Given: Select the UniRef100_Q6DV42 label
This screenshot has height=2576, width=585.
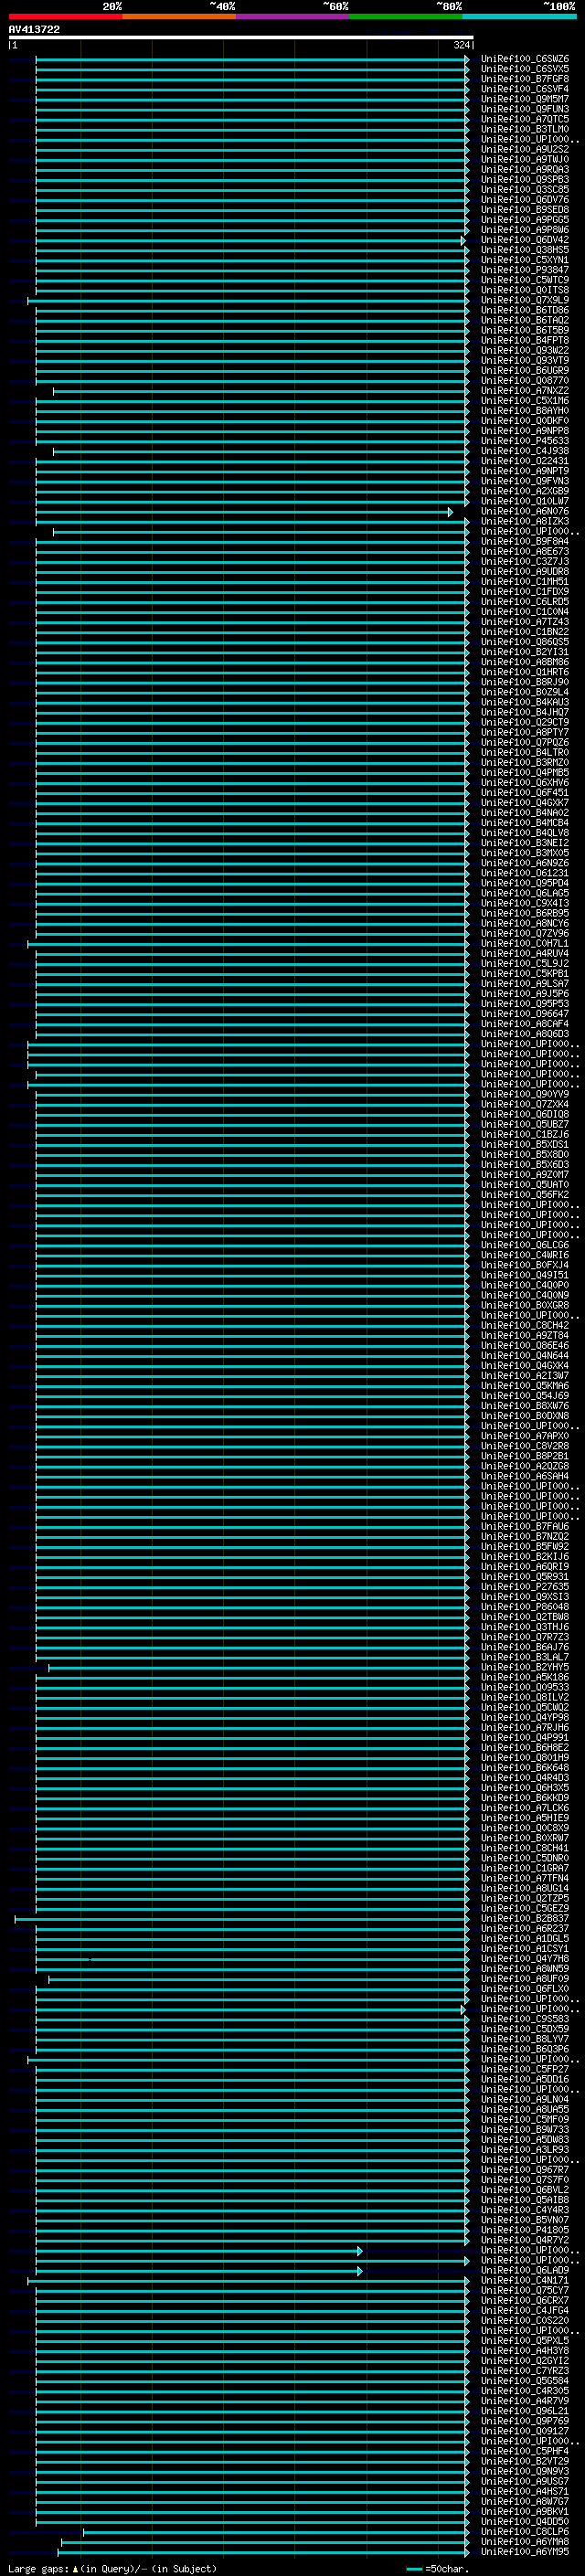Looking at the screenshot, I should point(525,240).
